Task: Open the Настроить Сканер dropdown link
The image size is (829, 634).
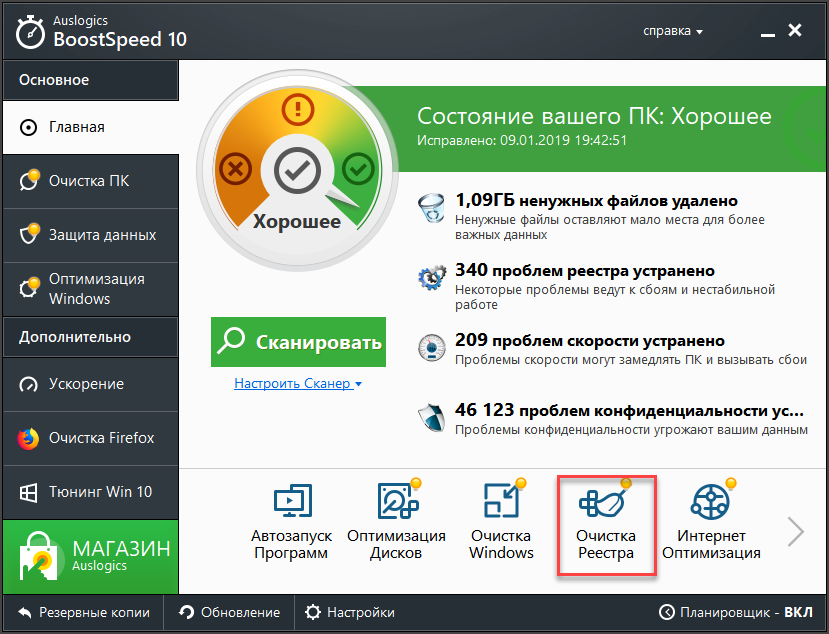Action: [x=297, y=384]
